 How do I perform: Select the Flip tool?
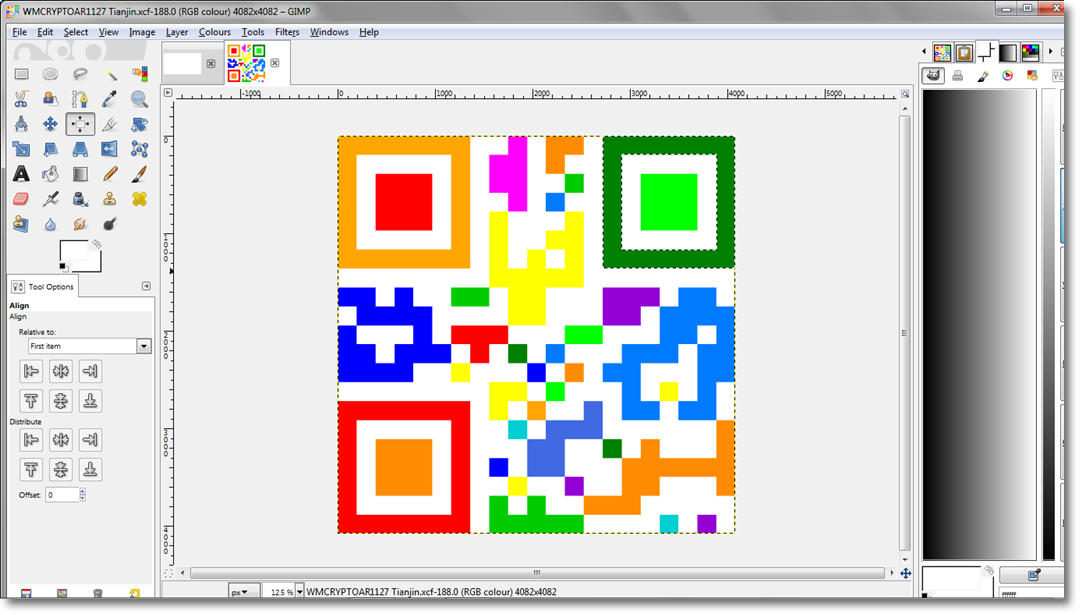point(110,149)
